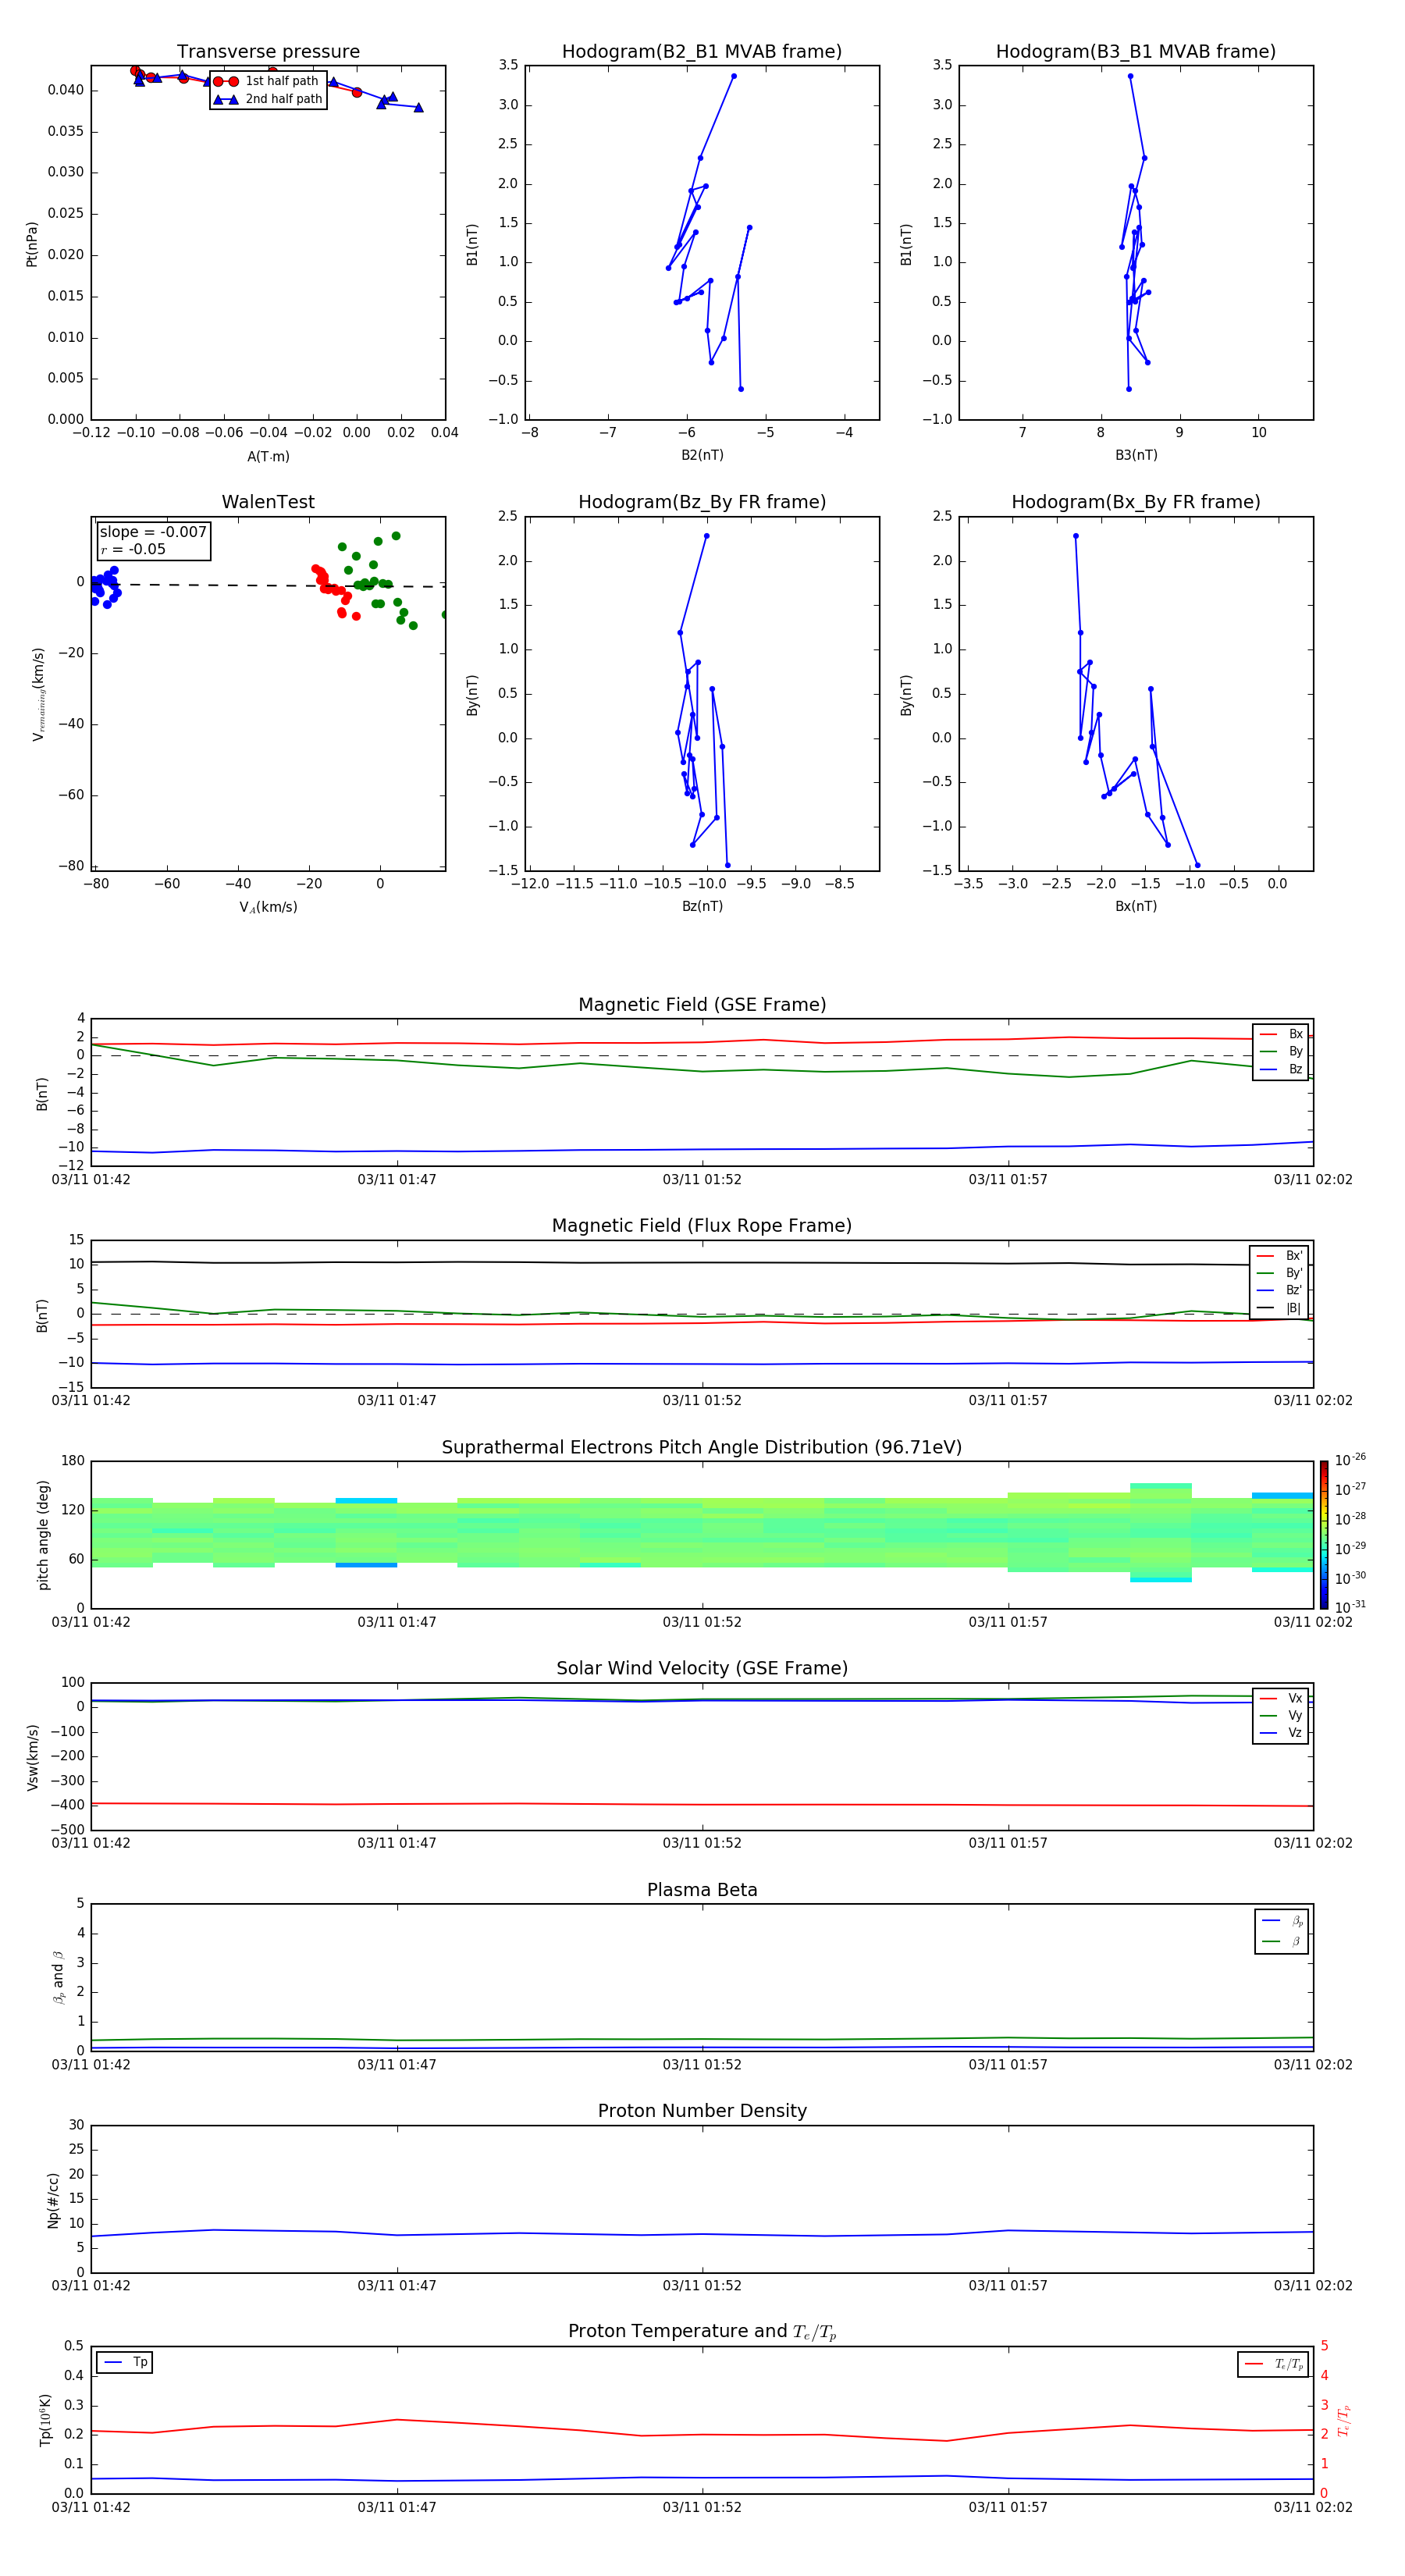1405x2576 pixels.
Task: Click the 'Hodogram(Bx_By FR frame)' title
Action: pos(1136,502)
